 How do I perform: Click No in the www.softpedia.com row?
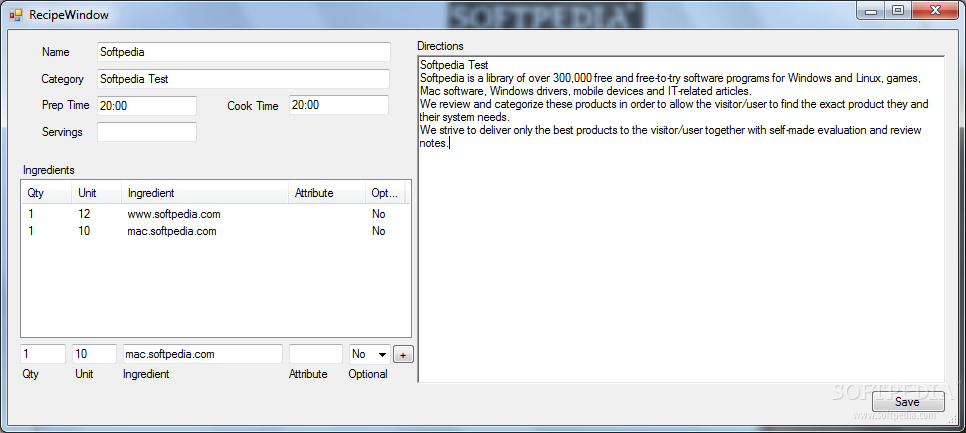tap(378, 214)
